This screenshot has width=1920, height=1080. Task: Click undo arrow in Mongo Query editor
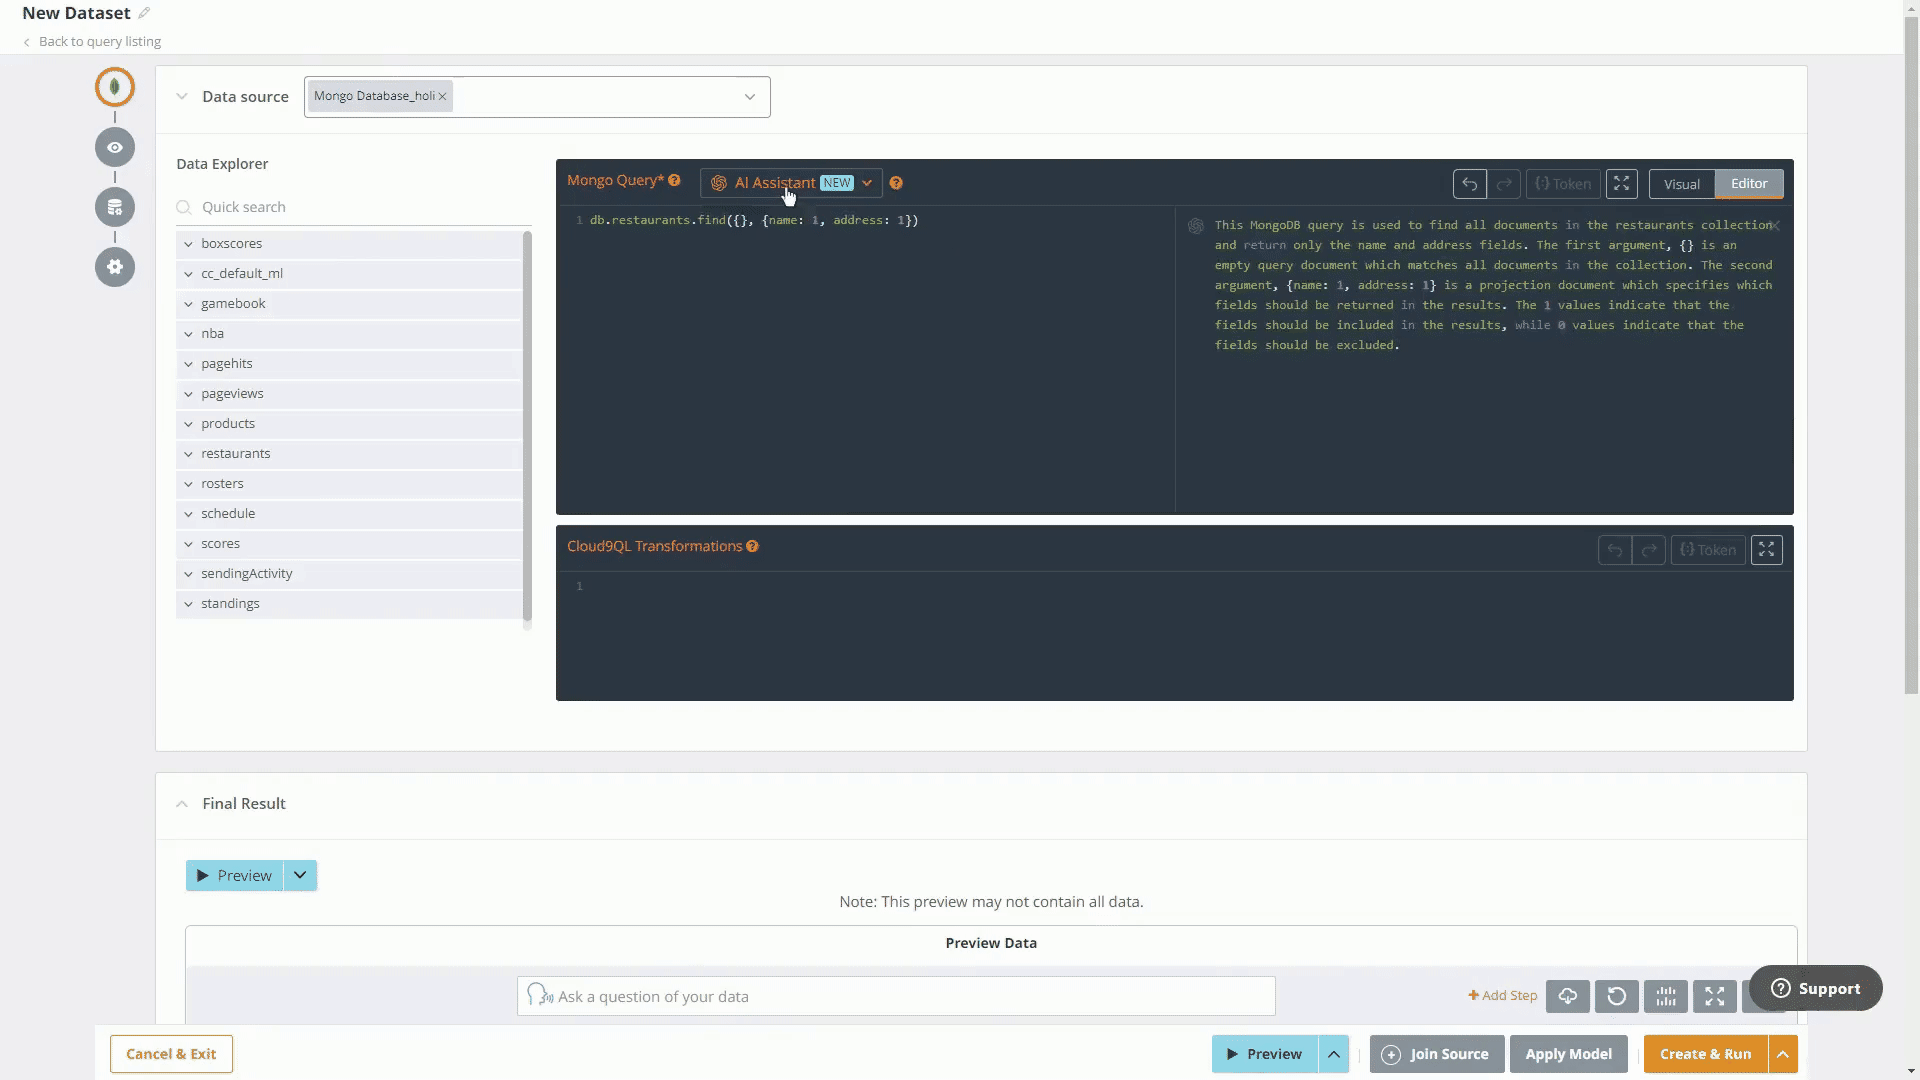point(1469,184)
